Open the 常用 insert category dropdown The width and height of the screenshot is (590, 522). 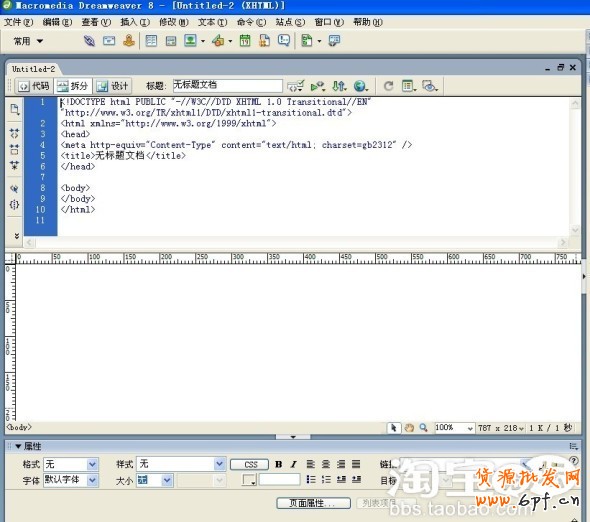[x=28, y=41]
